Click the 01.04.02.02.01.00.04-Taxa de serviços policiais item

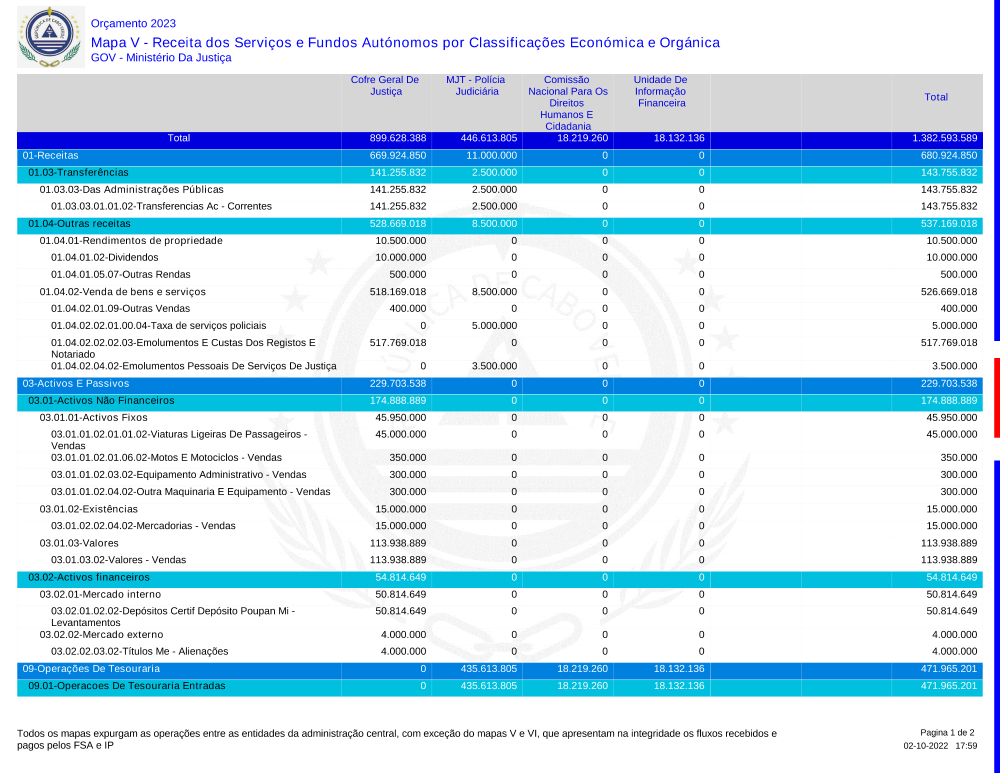159,326
